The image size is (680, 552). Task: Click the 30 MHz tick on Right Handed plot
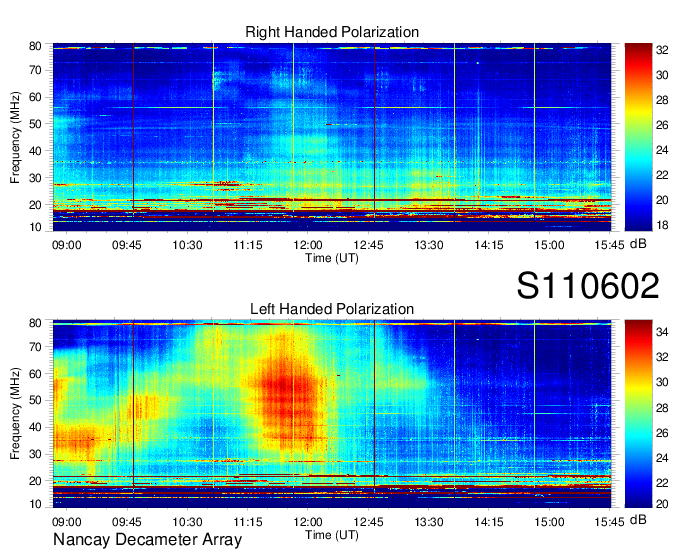click(35, 178)
